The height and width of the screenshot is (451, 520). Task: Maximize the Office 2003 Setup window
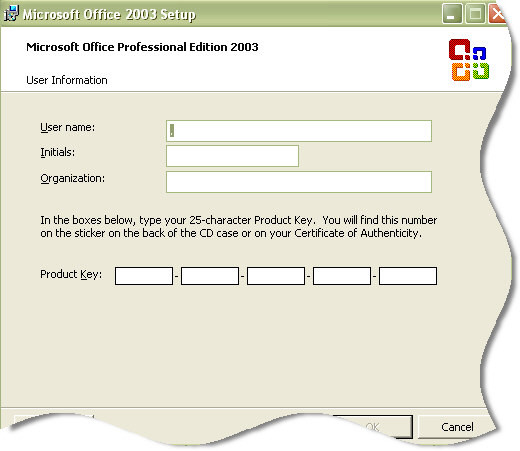point(475,14)
